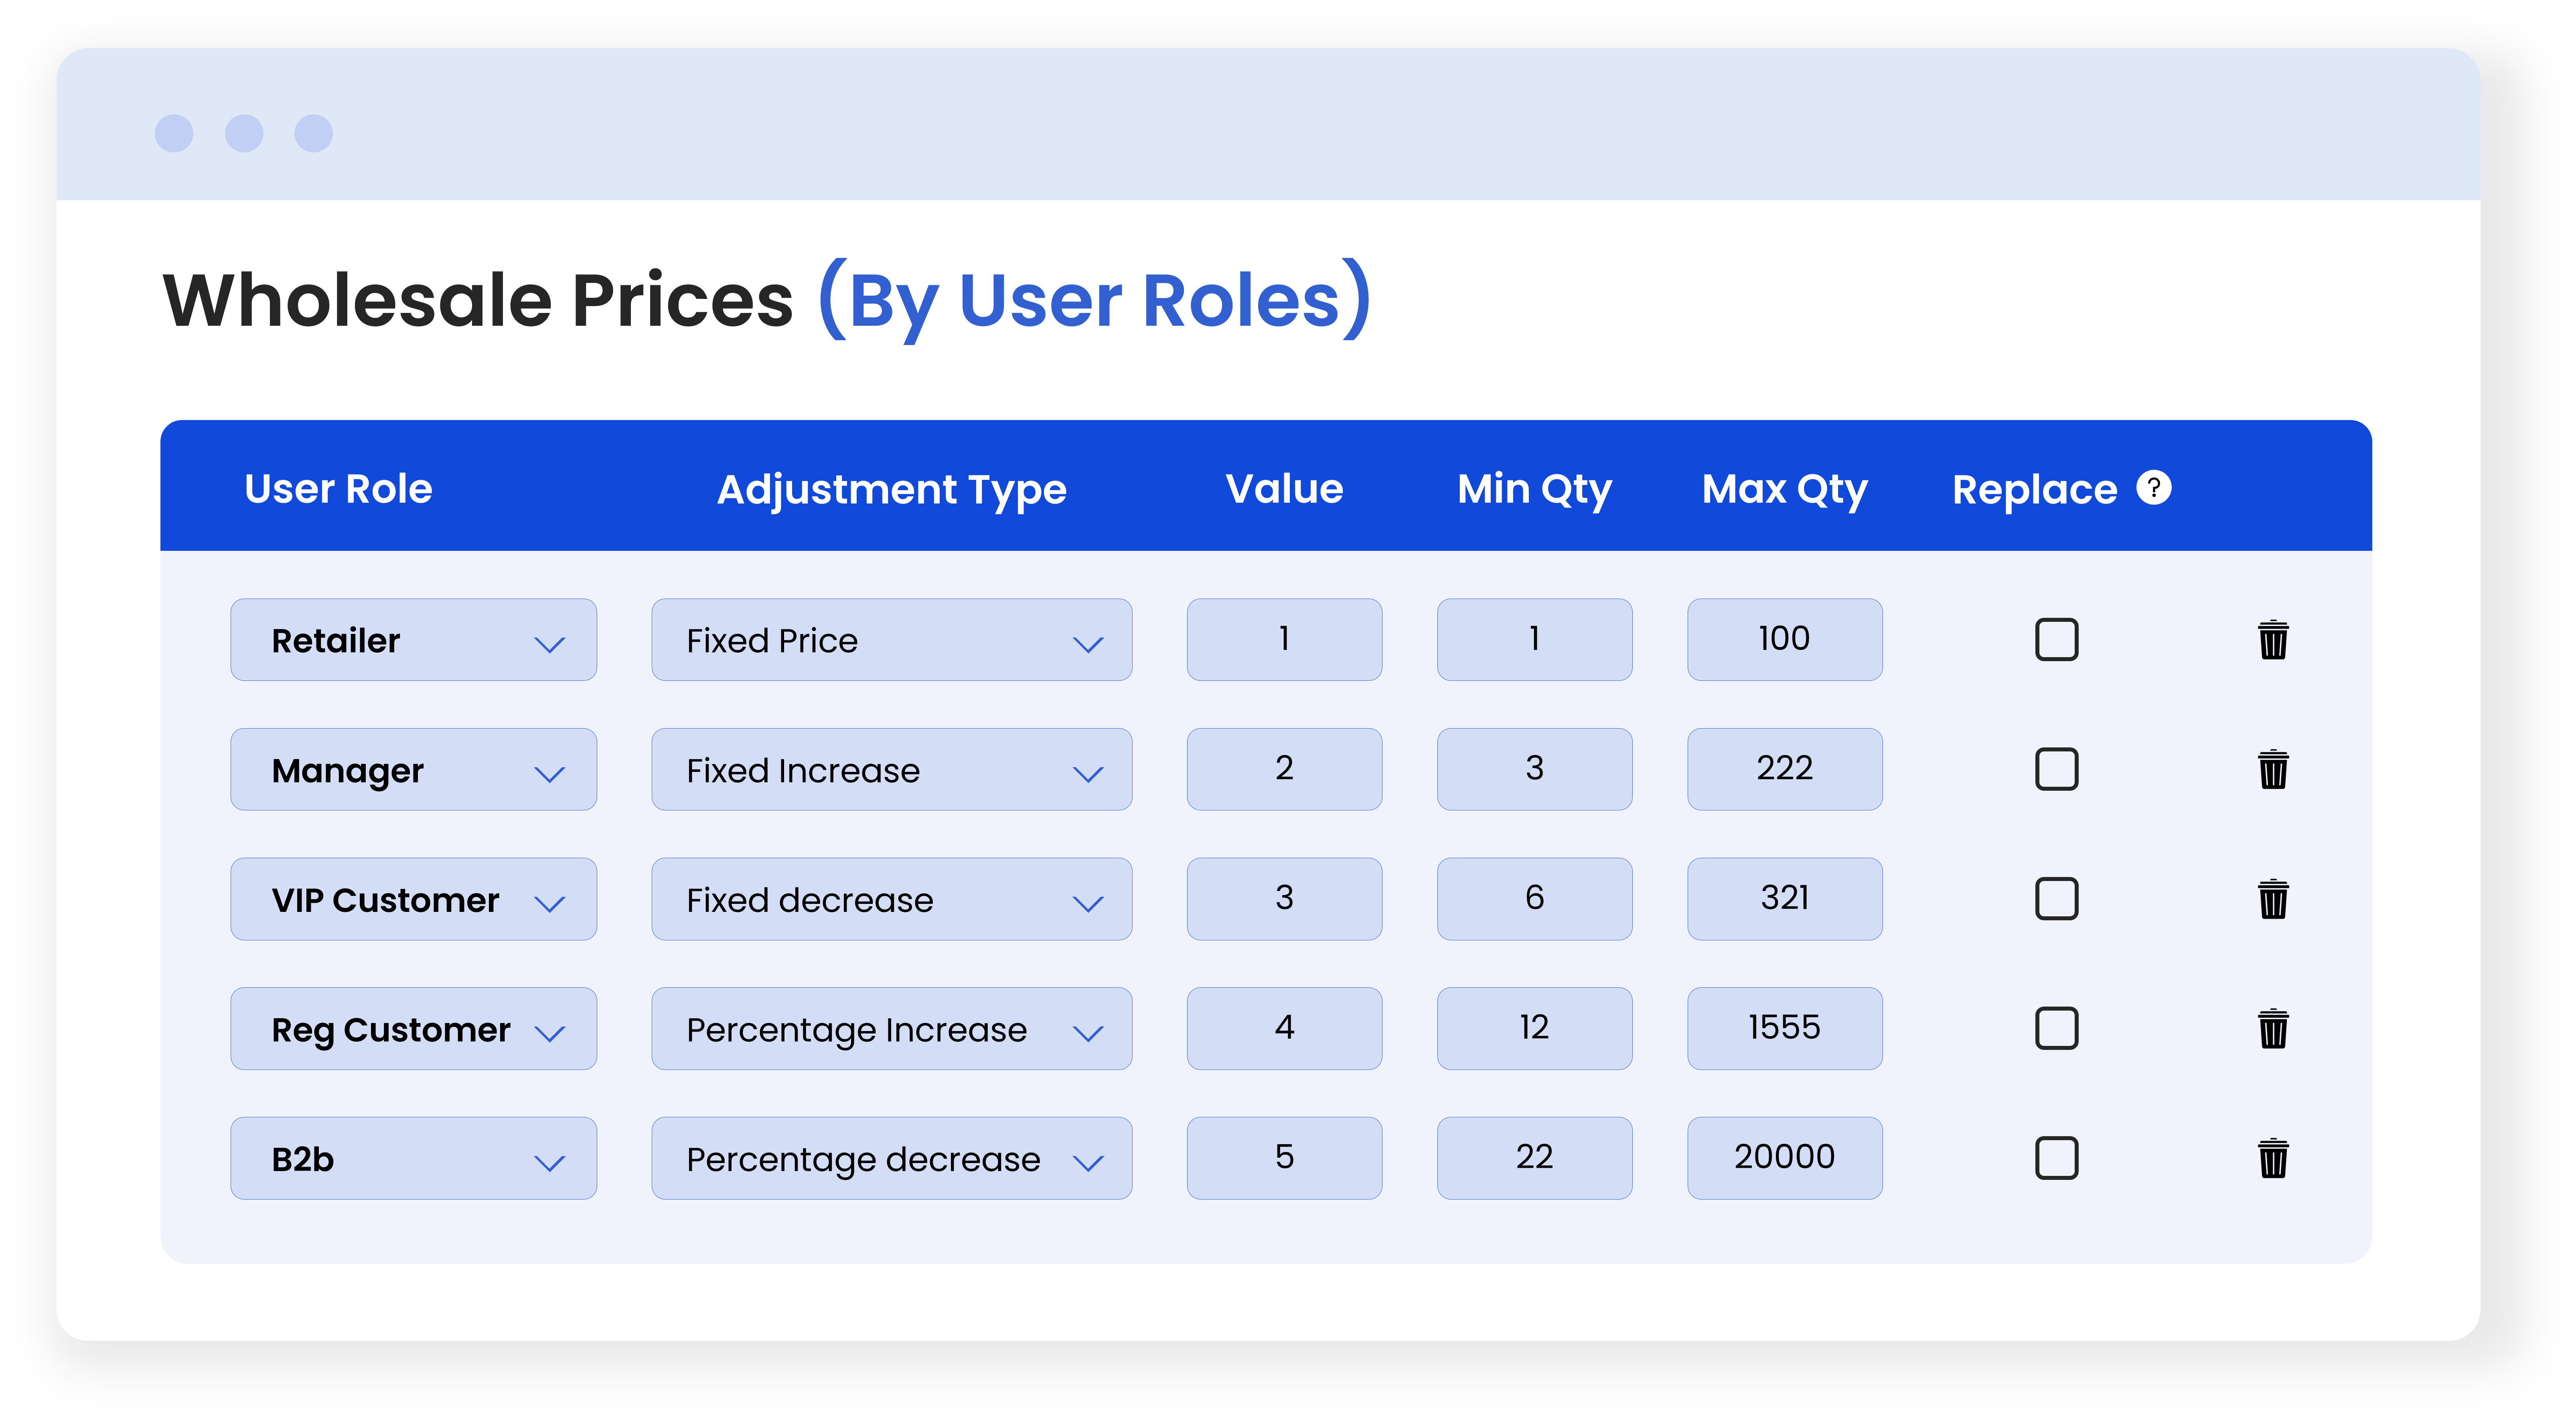
Task: Open the Retailer user role dropdown
Action: pos(413,640)
